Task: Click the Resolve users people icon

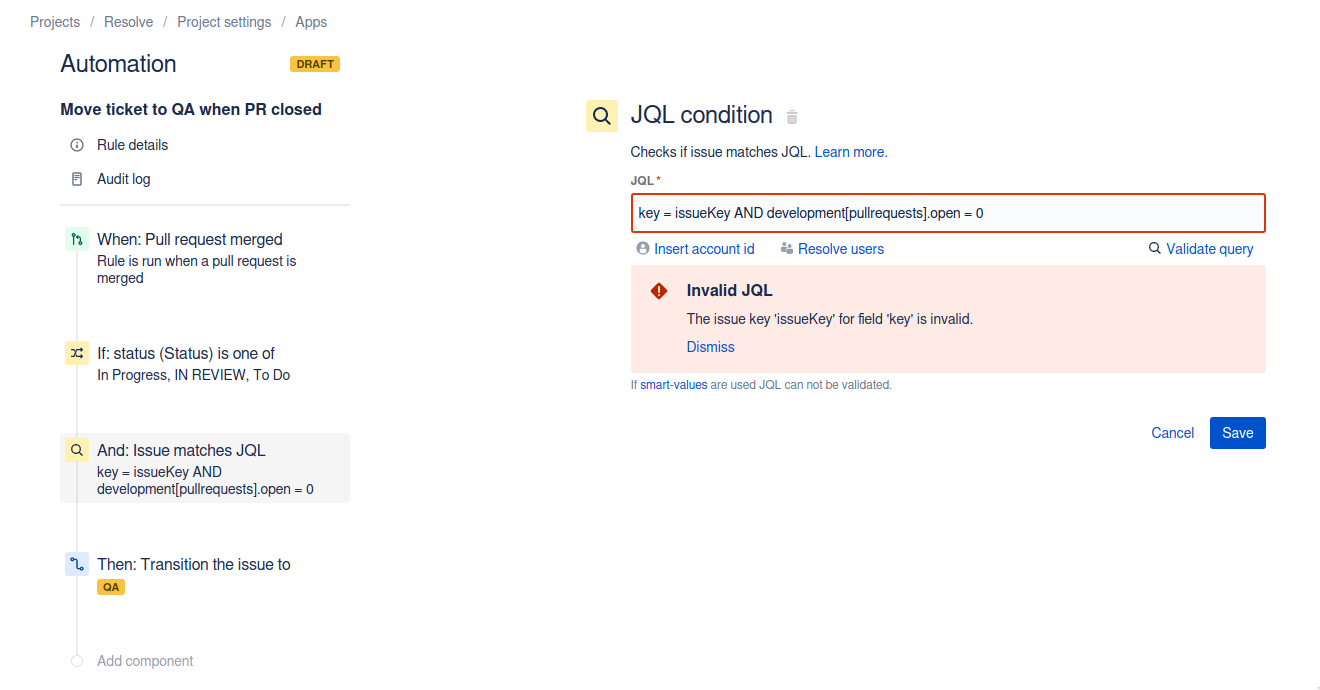Action: pos(787,249)
